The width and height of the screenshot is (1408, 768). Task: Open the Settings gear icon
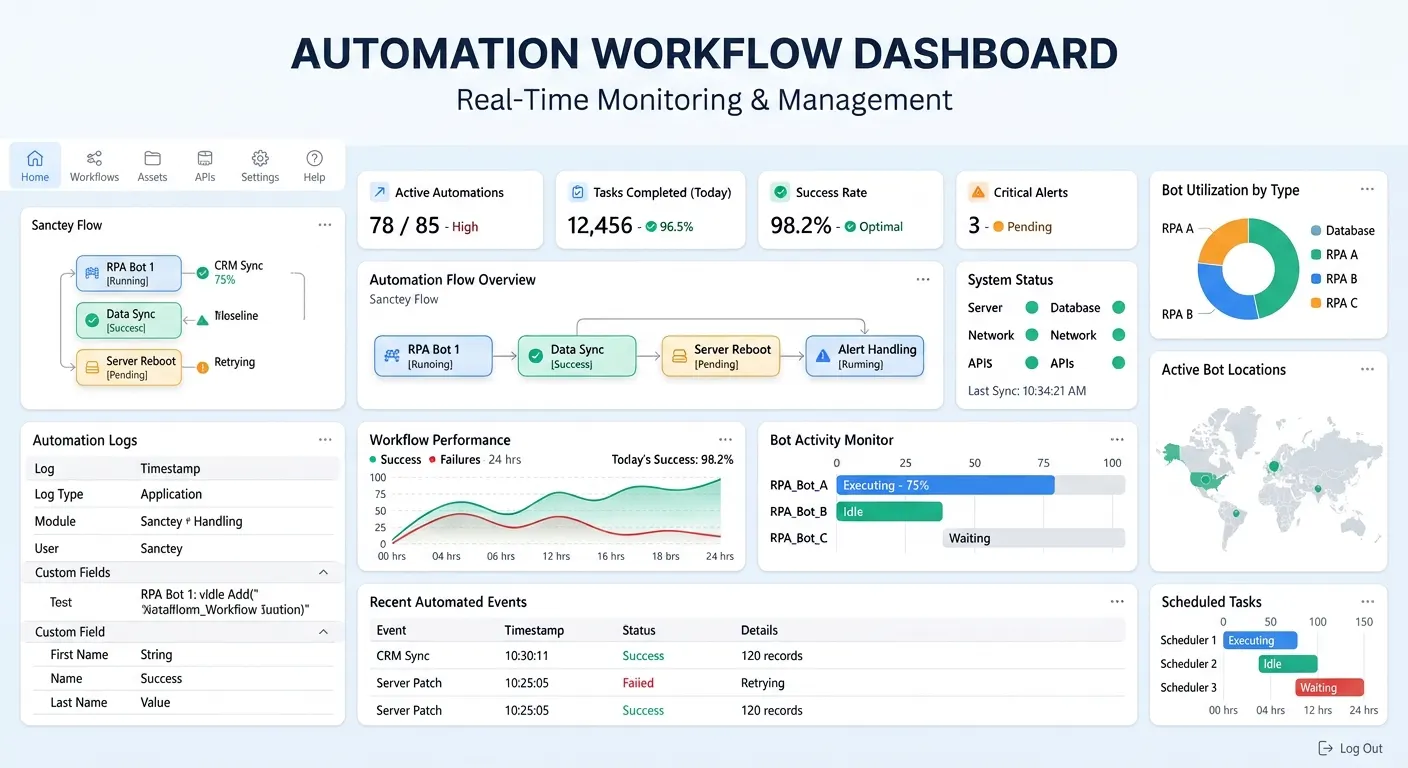click(x=260, y=158)
